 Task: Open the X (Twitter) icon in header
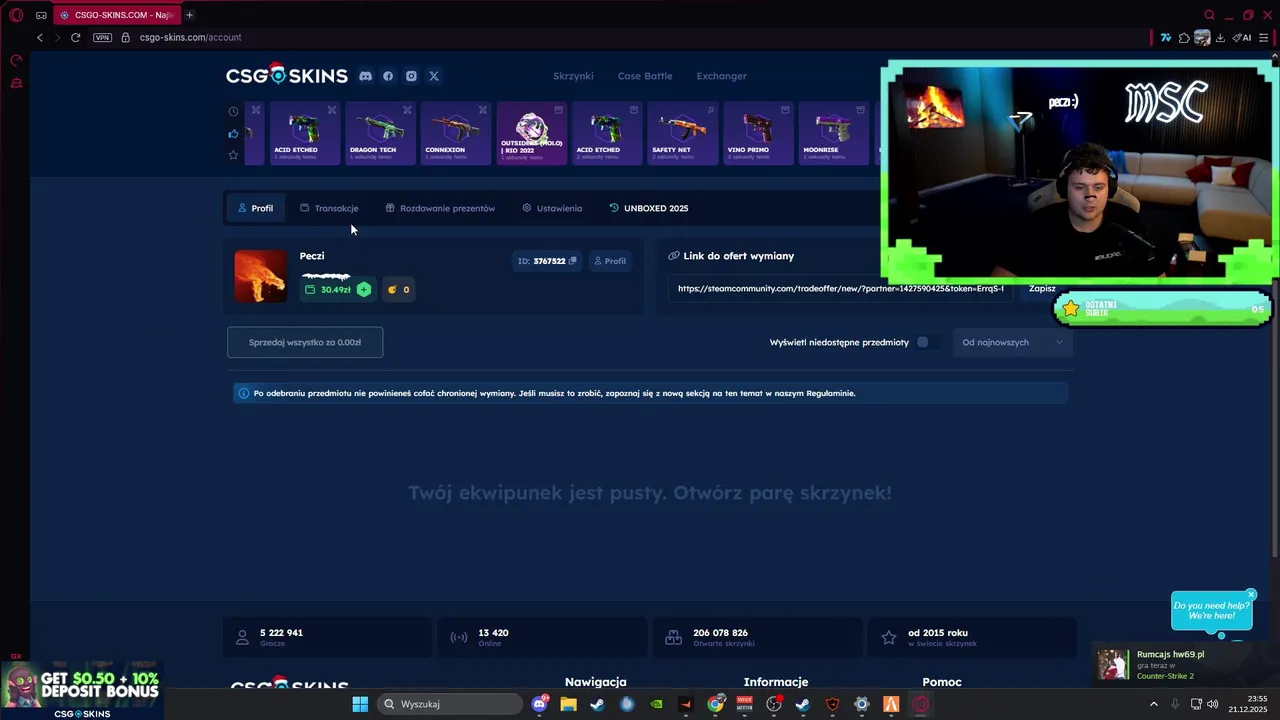pyautogui.click(x=434, y=76)
